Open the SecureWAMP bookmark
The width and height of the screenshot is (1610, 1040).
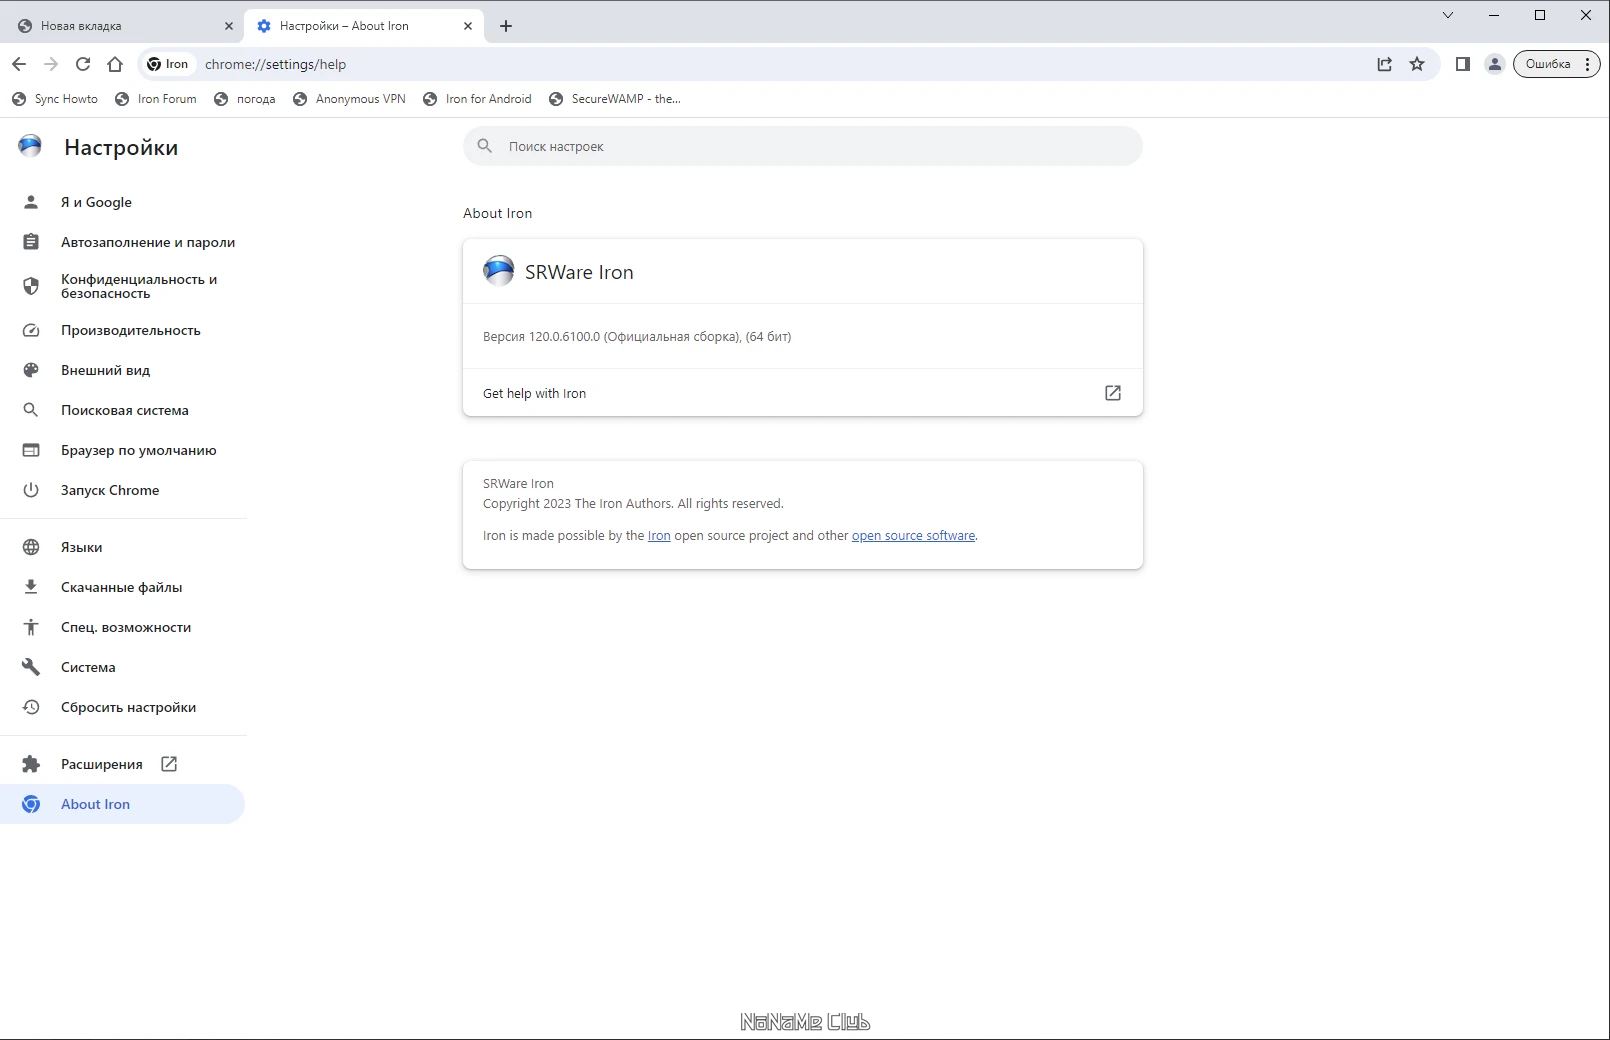614,99
